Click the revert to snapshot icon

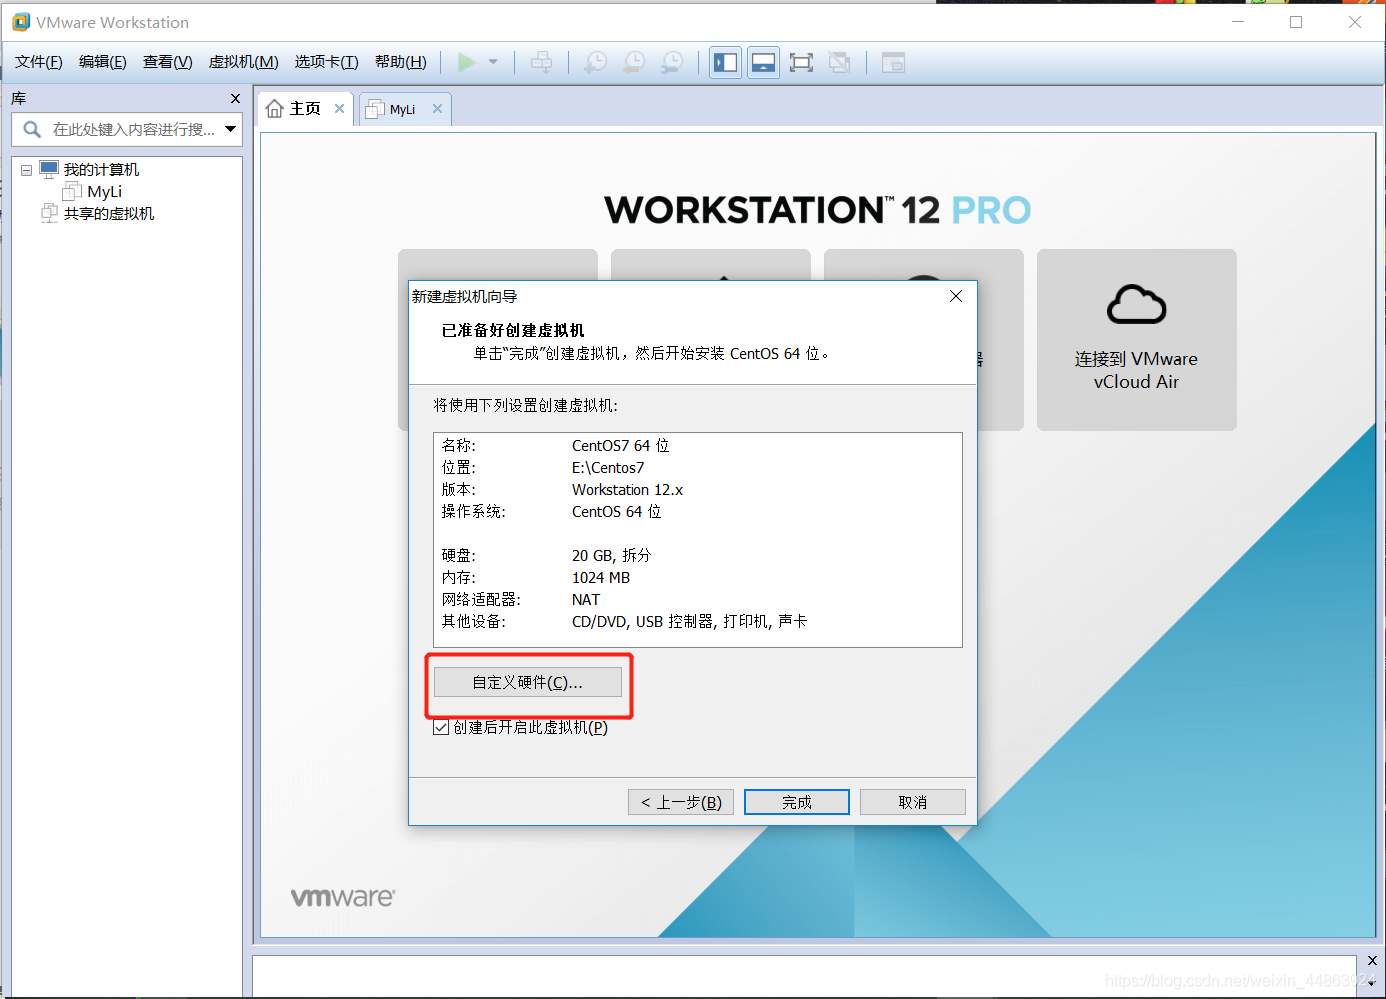pos(634,62)
